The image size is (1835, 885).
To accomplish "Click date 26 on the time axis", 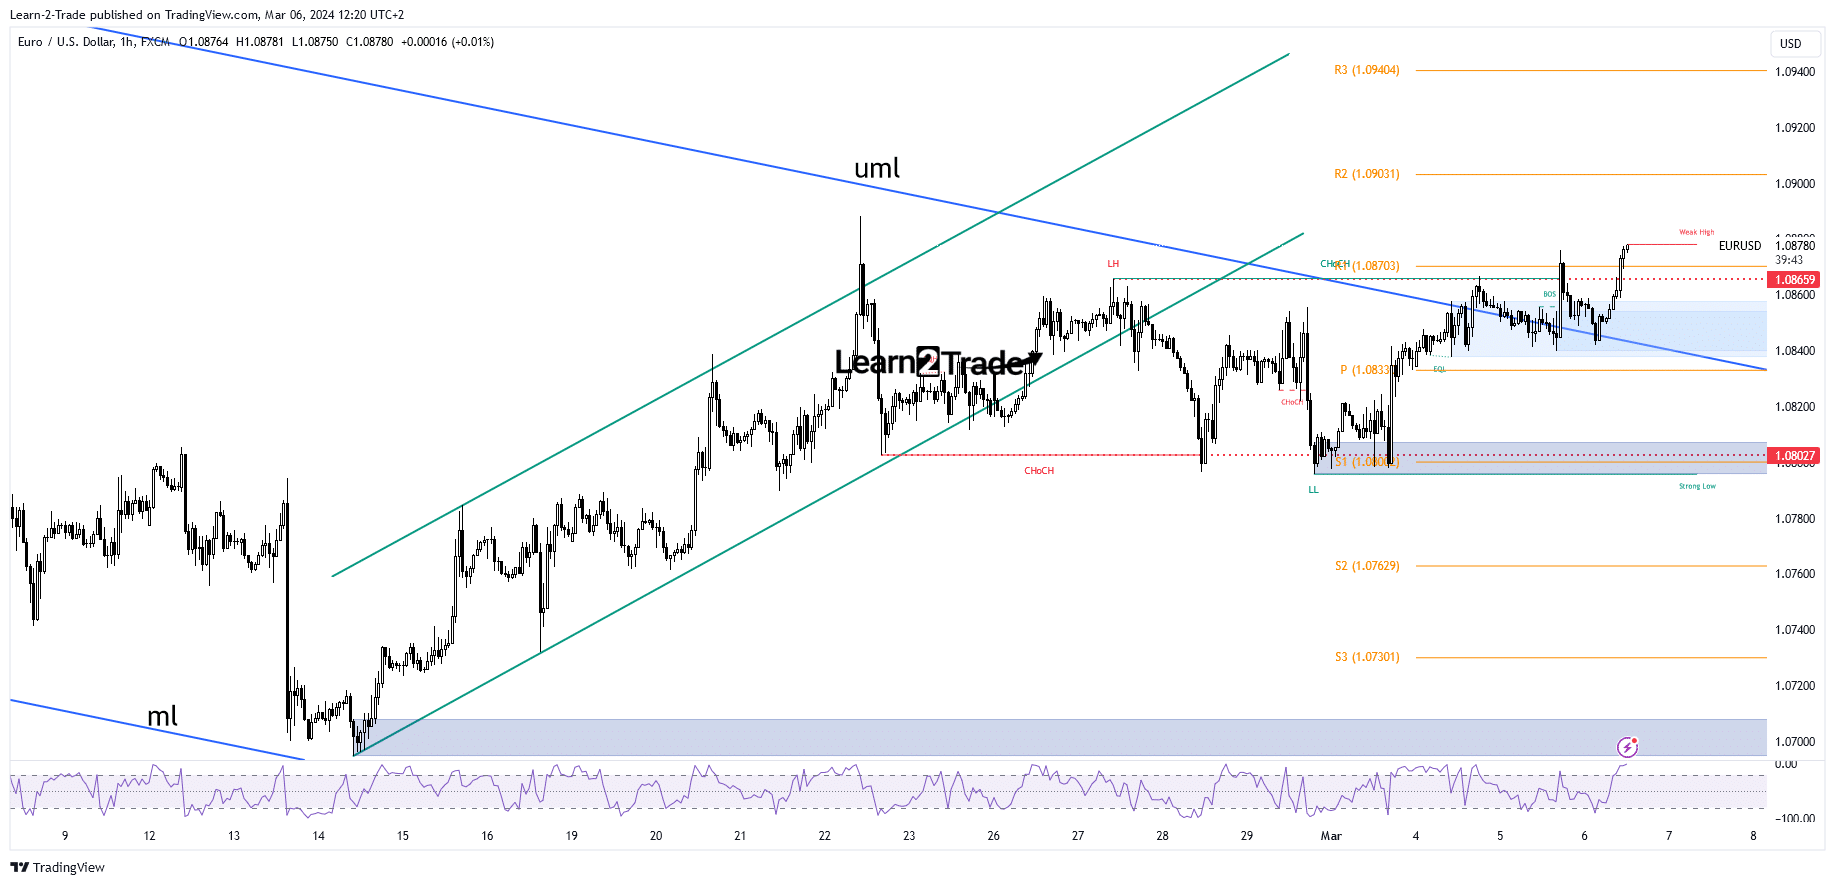I will click(993, 836).
